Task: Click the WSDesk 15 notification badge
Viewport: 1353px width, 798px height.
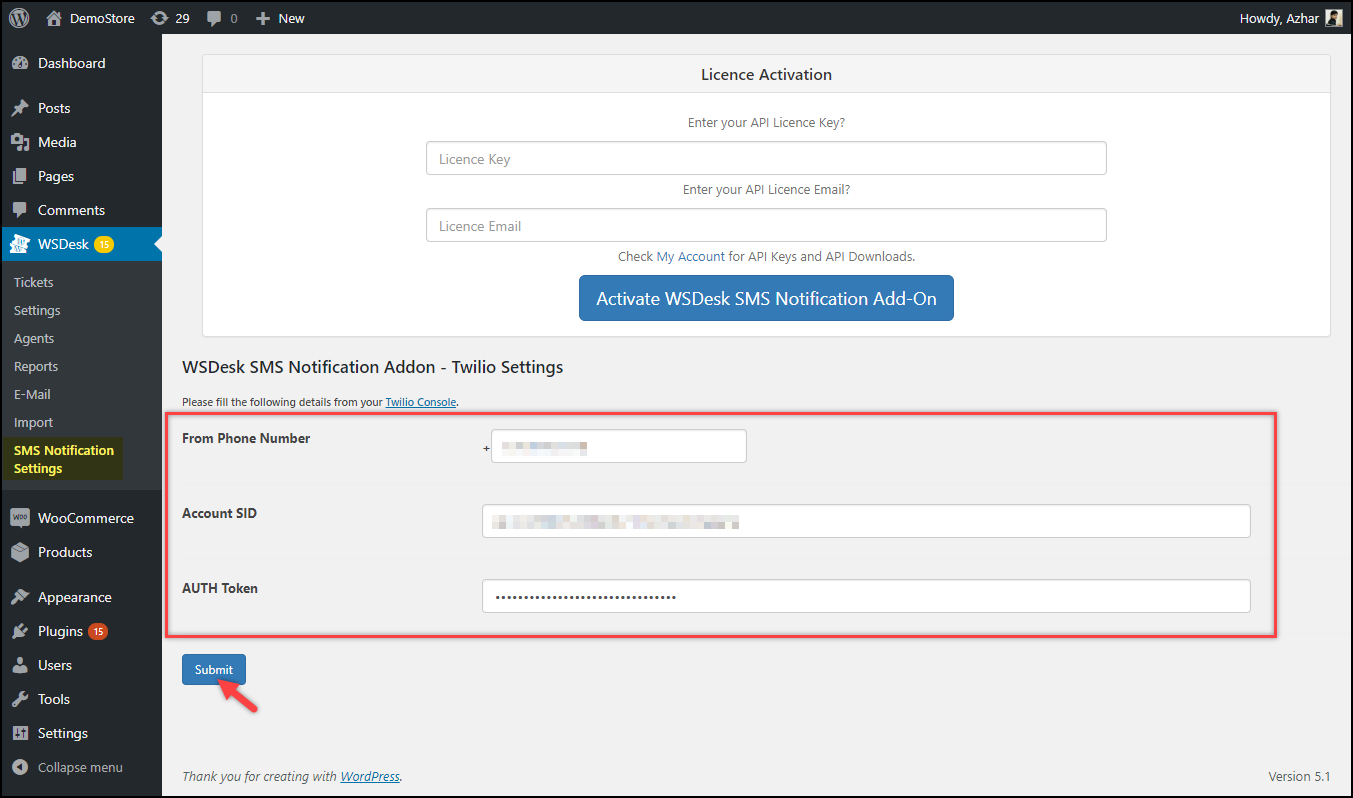Action: tap(104, 244)
